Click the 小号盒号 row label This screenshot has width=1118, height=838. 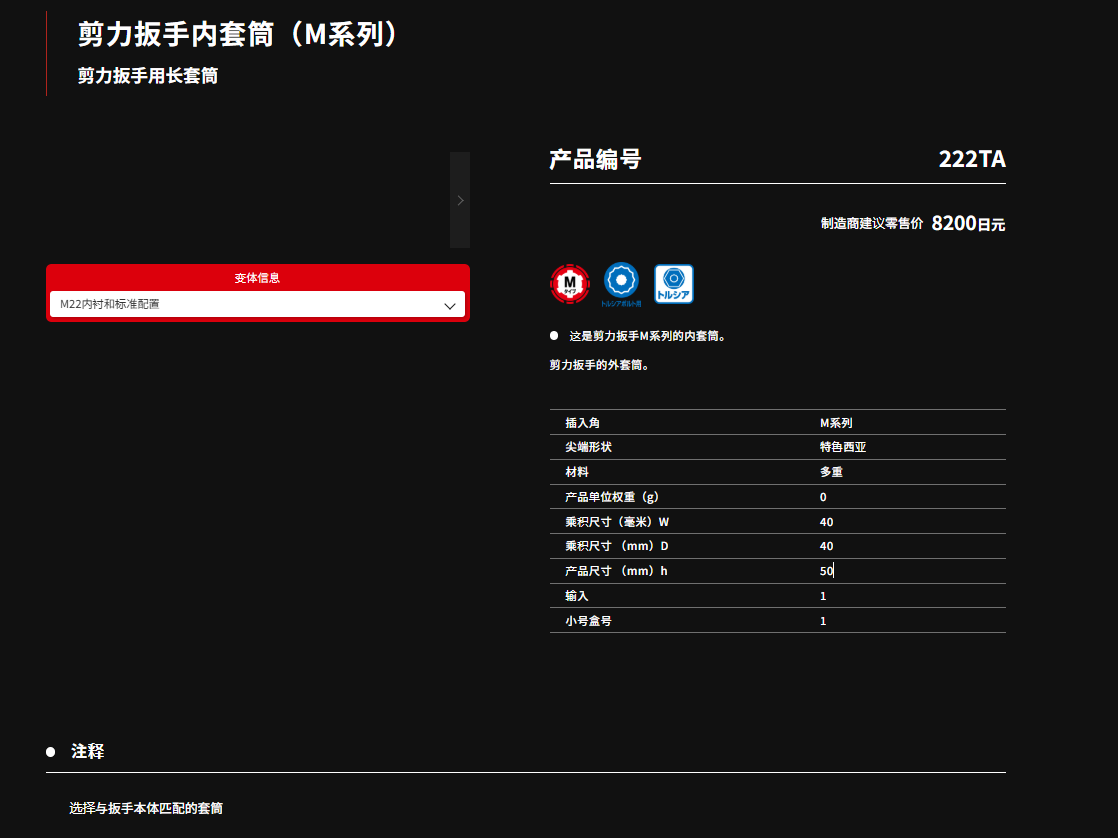[x=588, y=621]
